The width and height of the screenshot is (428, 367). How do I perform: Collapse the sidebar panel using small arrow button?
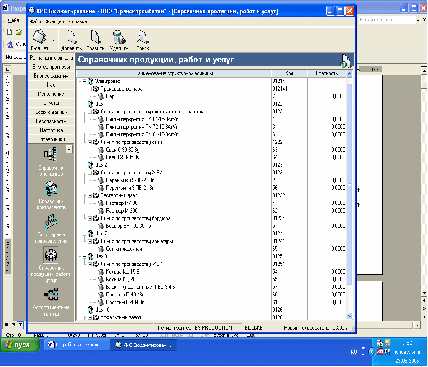point(69,149)
